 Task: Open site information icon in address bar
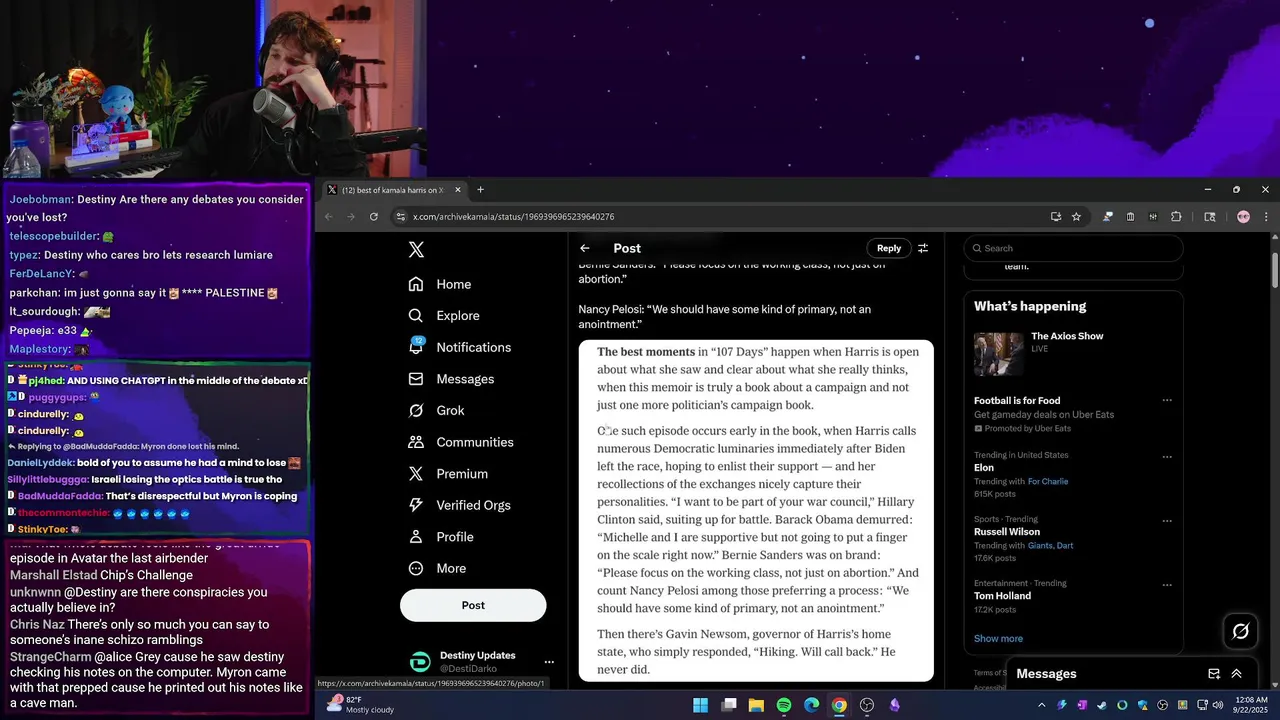coord(401,216)
